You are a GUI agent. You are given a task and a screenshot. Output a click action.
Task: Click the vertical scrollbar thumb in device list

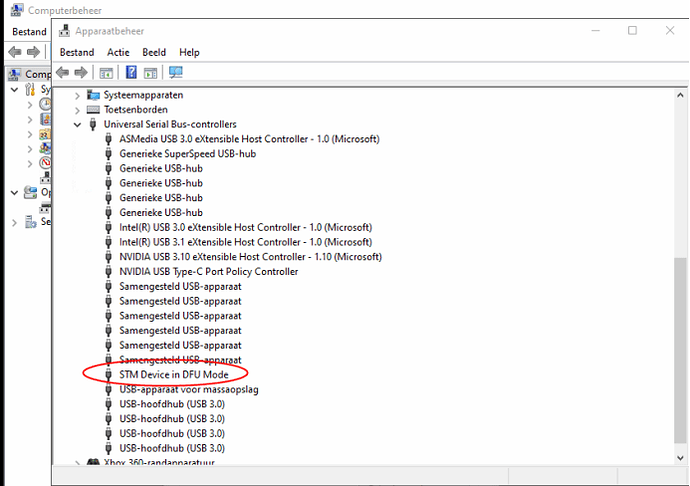680,351
